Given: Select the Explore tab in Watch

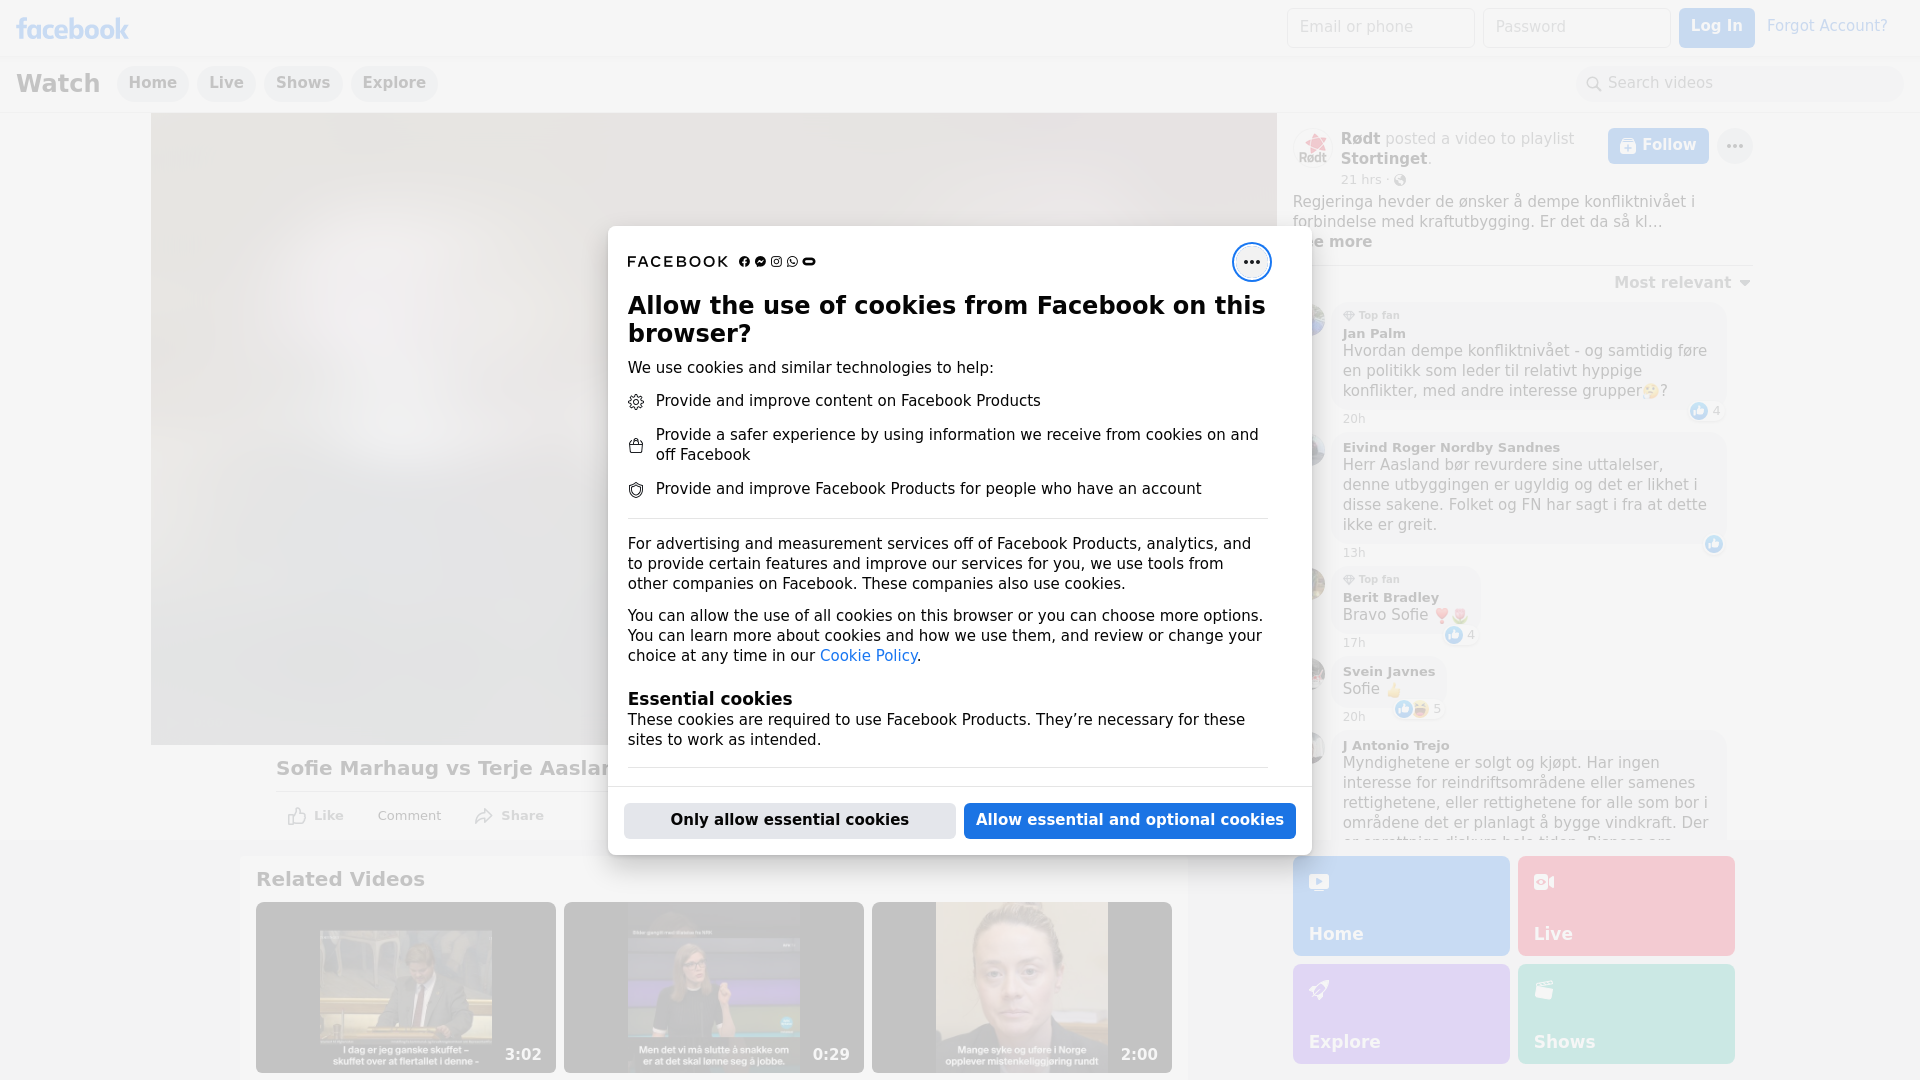Looking at the screenshot, I should point(394,83).
